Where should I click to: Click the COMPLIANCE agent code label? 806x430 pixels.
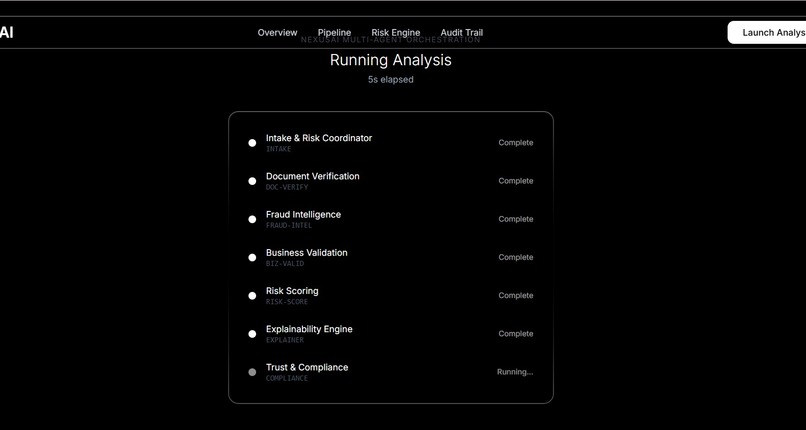click(x=287, y=378)
